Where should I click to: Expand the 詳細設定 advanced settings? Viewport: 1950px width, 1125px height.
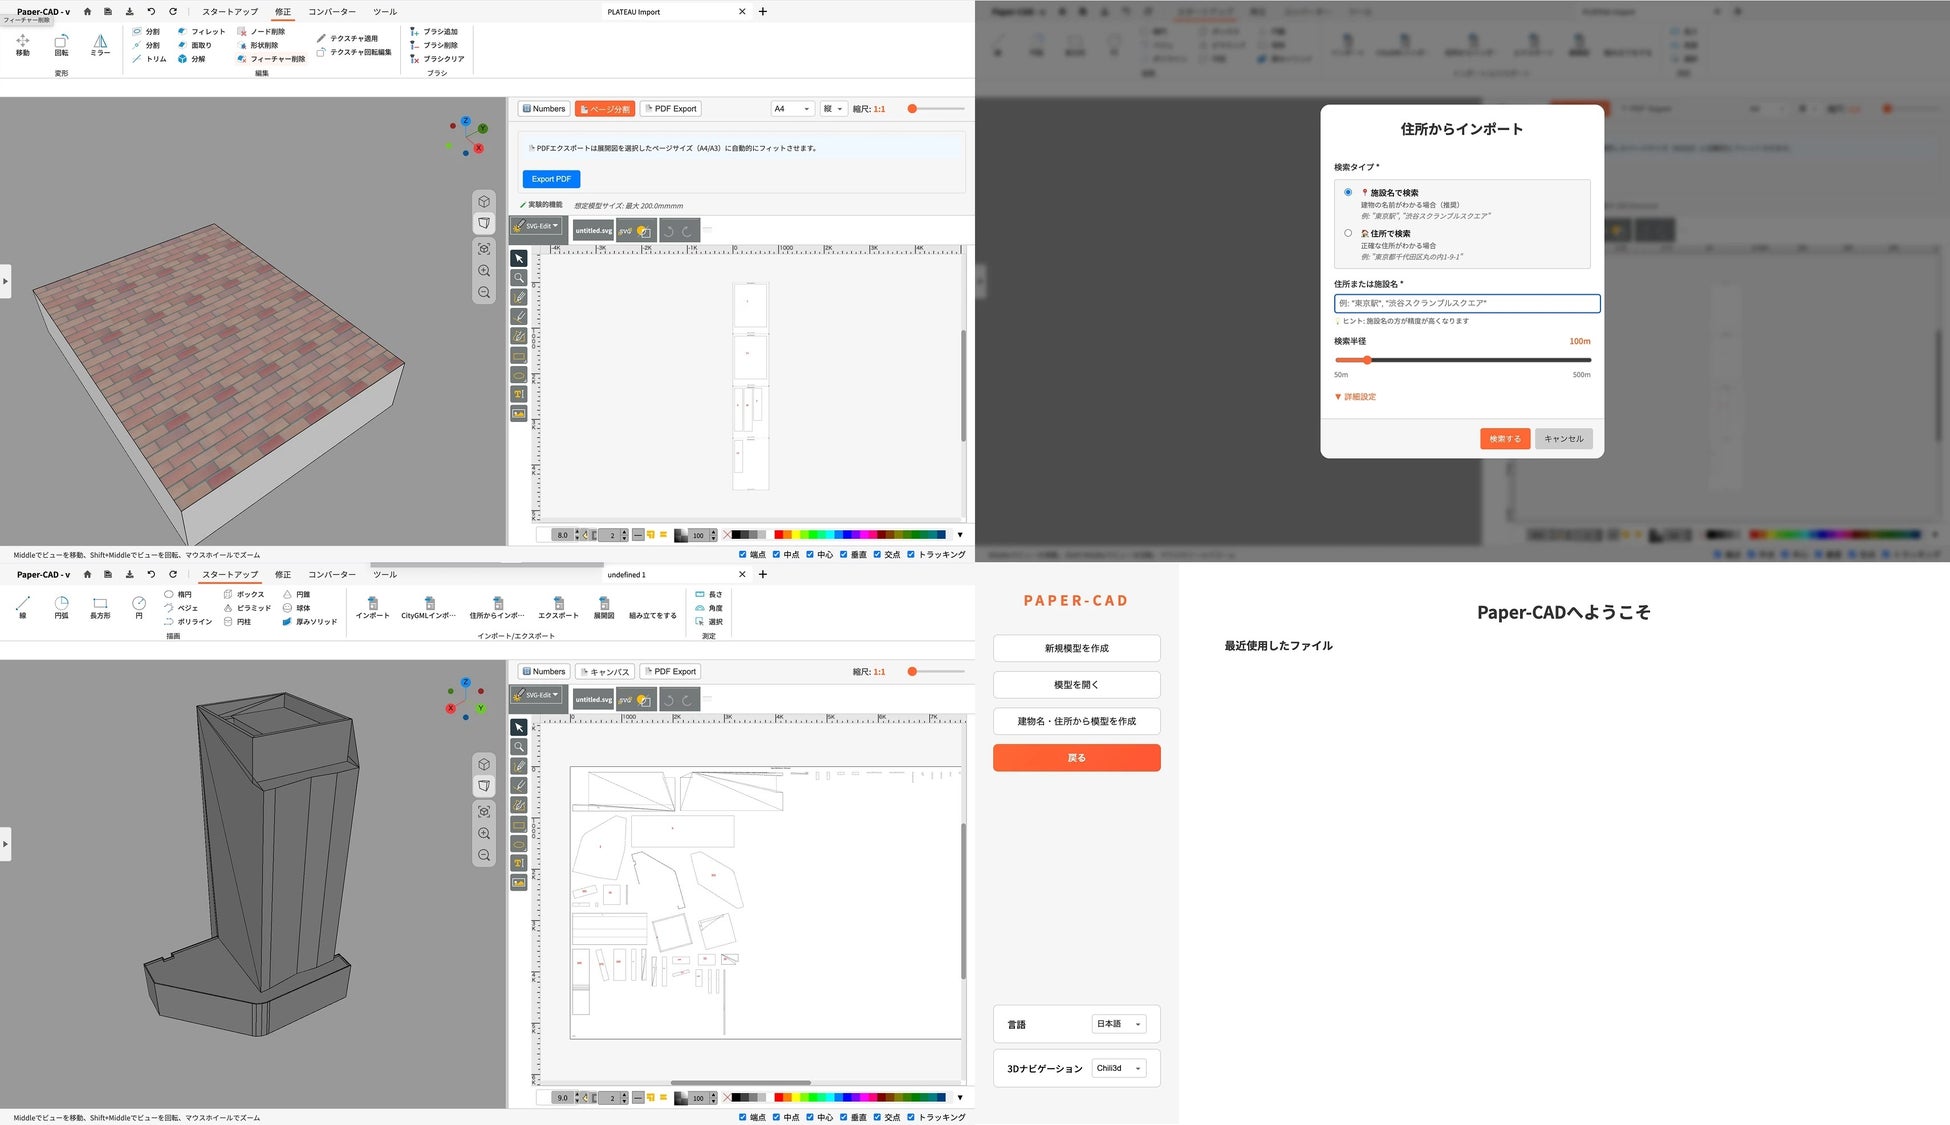click(1356, 397)
